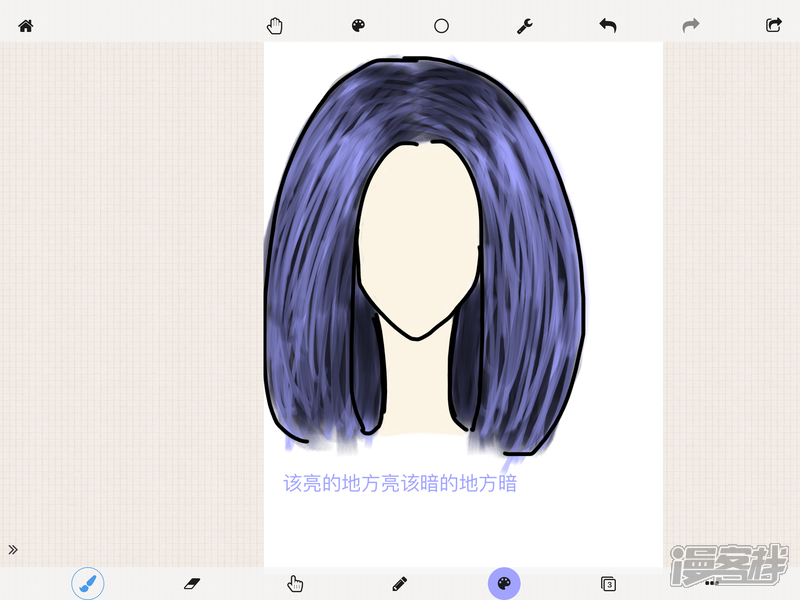This screenshot has height=600, width=800.
Task: Open the wrench settings tool
Action: click(x=524, y=26)
